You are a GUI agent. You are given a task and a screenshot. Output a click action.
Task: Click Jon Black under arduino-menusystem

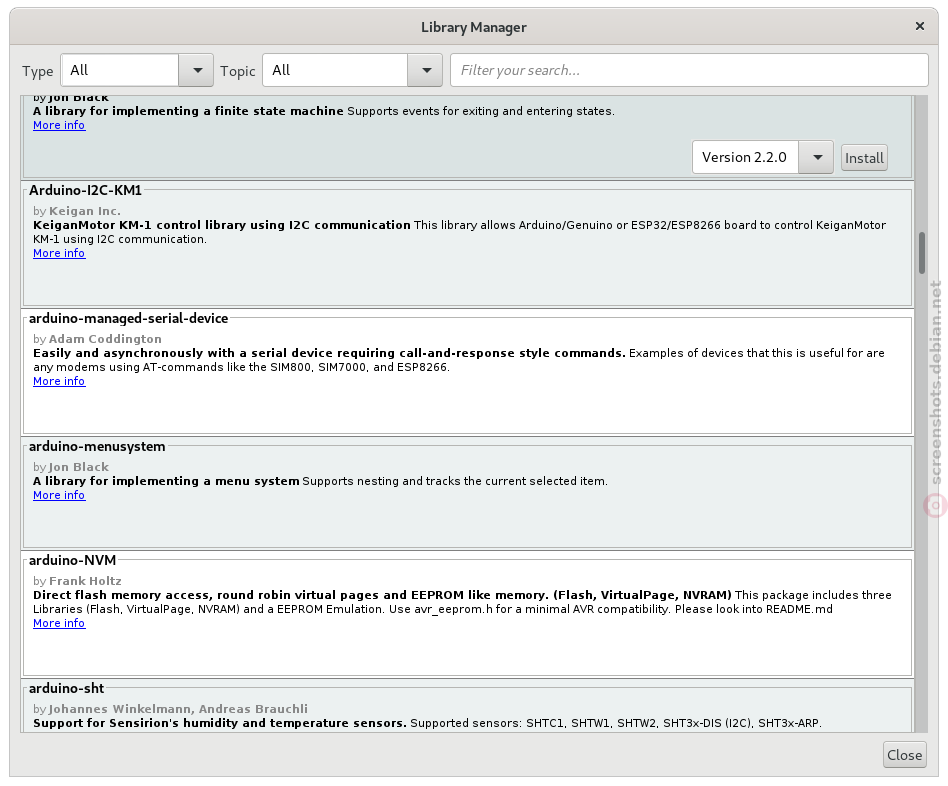click(x=79, y=467)
